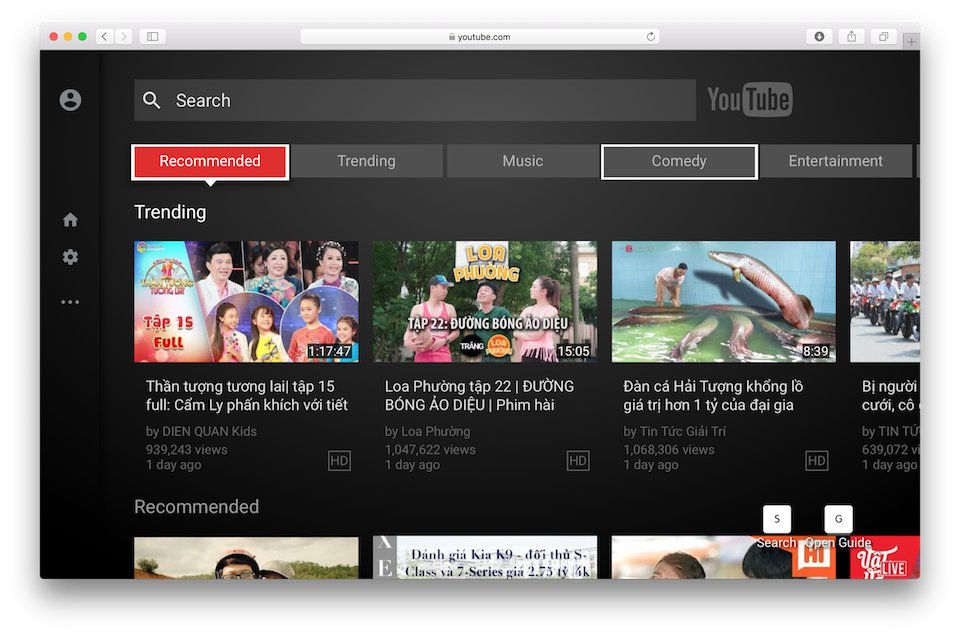The image size is (960, 636).
Task: Select the Comedy category tab
Action: pos(679,160)
